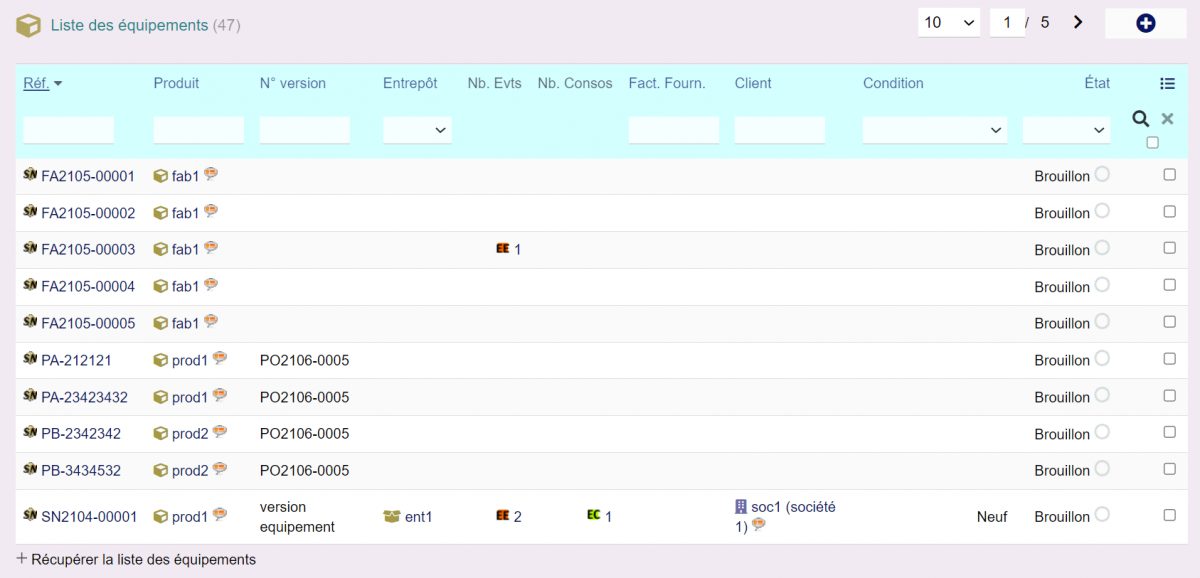Expand the État filter dropdown

click(x=1066, y=130)
